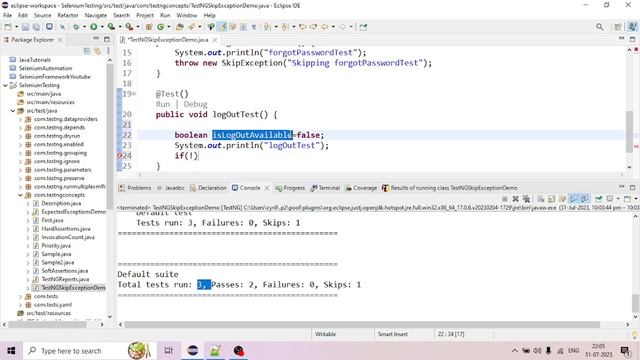
Task: Open the Run button dropdown arrow
Action: [x=102, y=27]
